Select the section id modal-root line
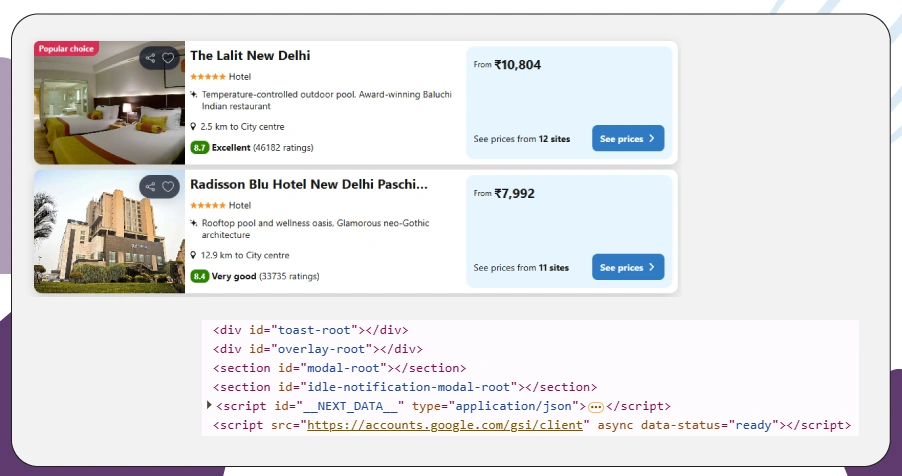 (339, 368)
